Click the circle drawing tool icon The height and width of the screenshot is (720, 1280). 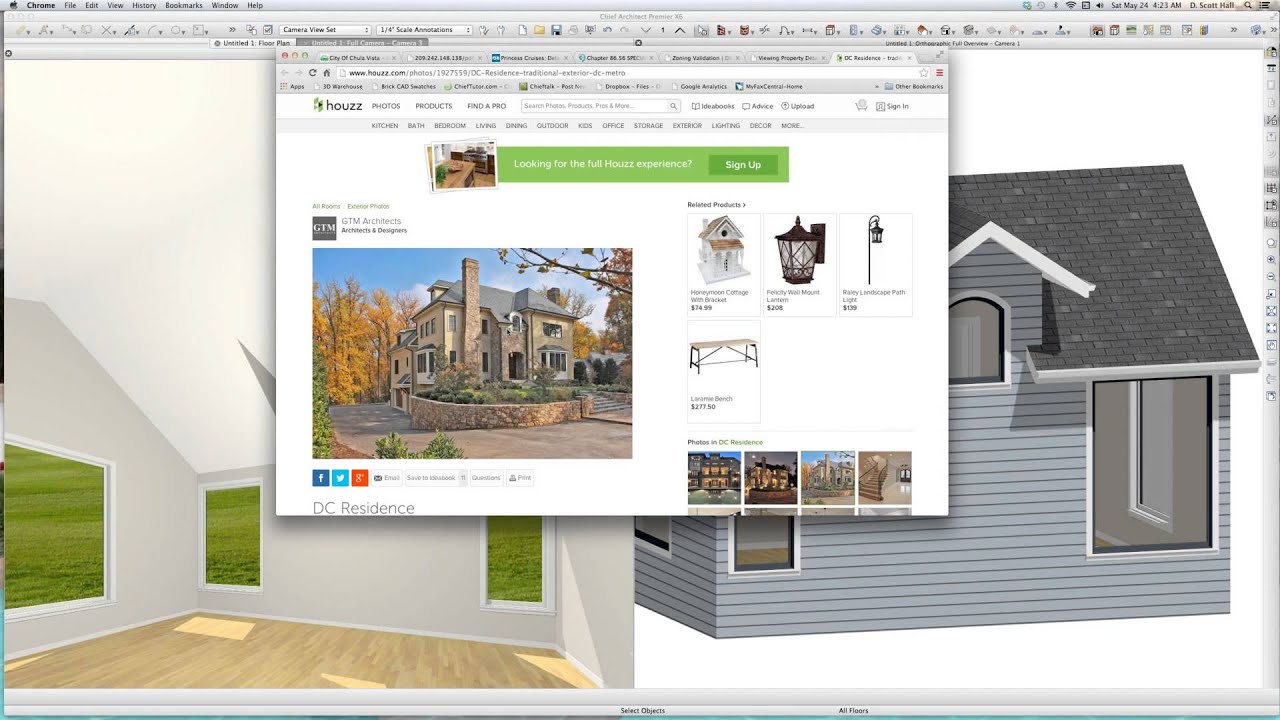click(176, 30)
